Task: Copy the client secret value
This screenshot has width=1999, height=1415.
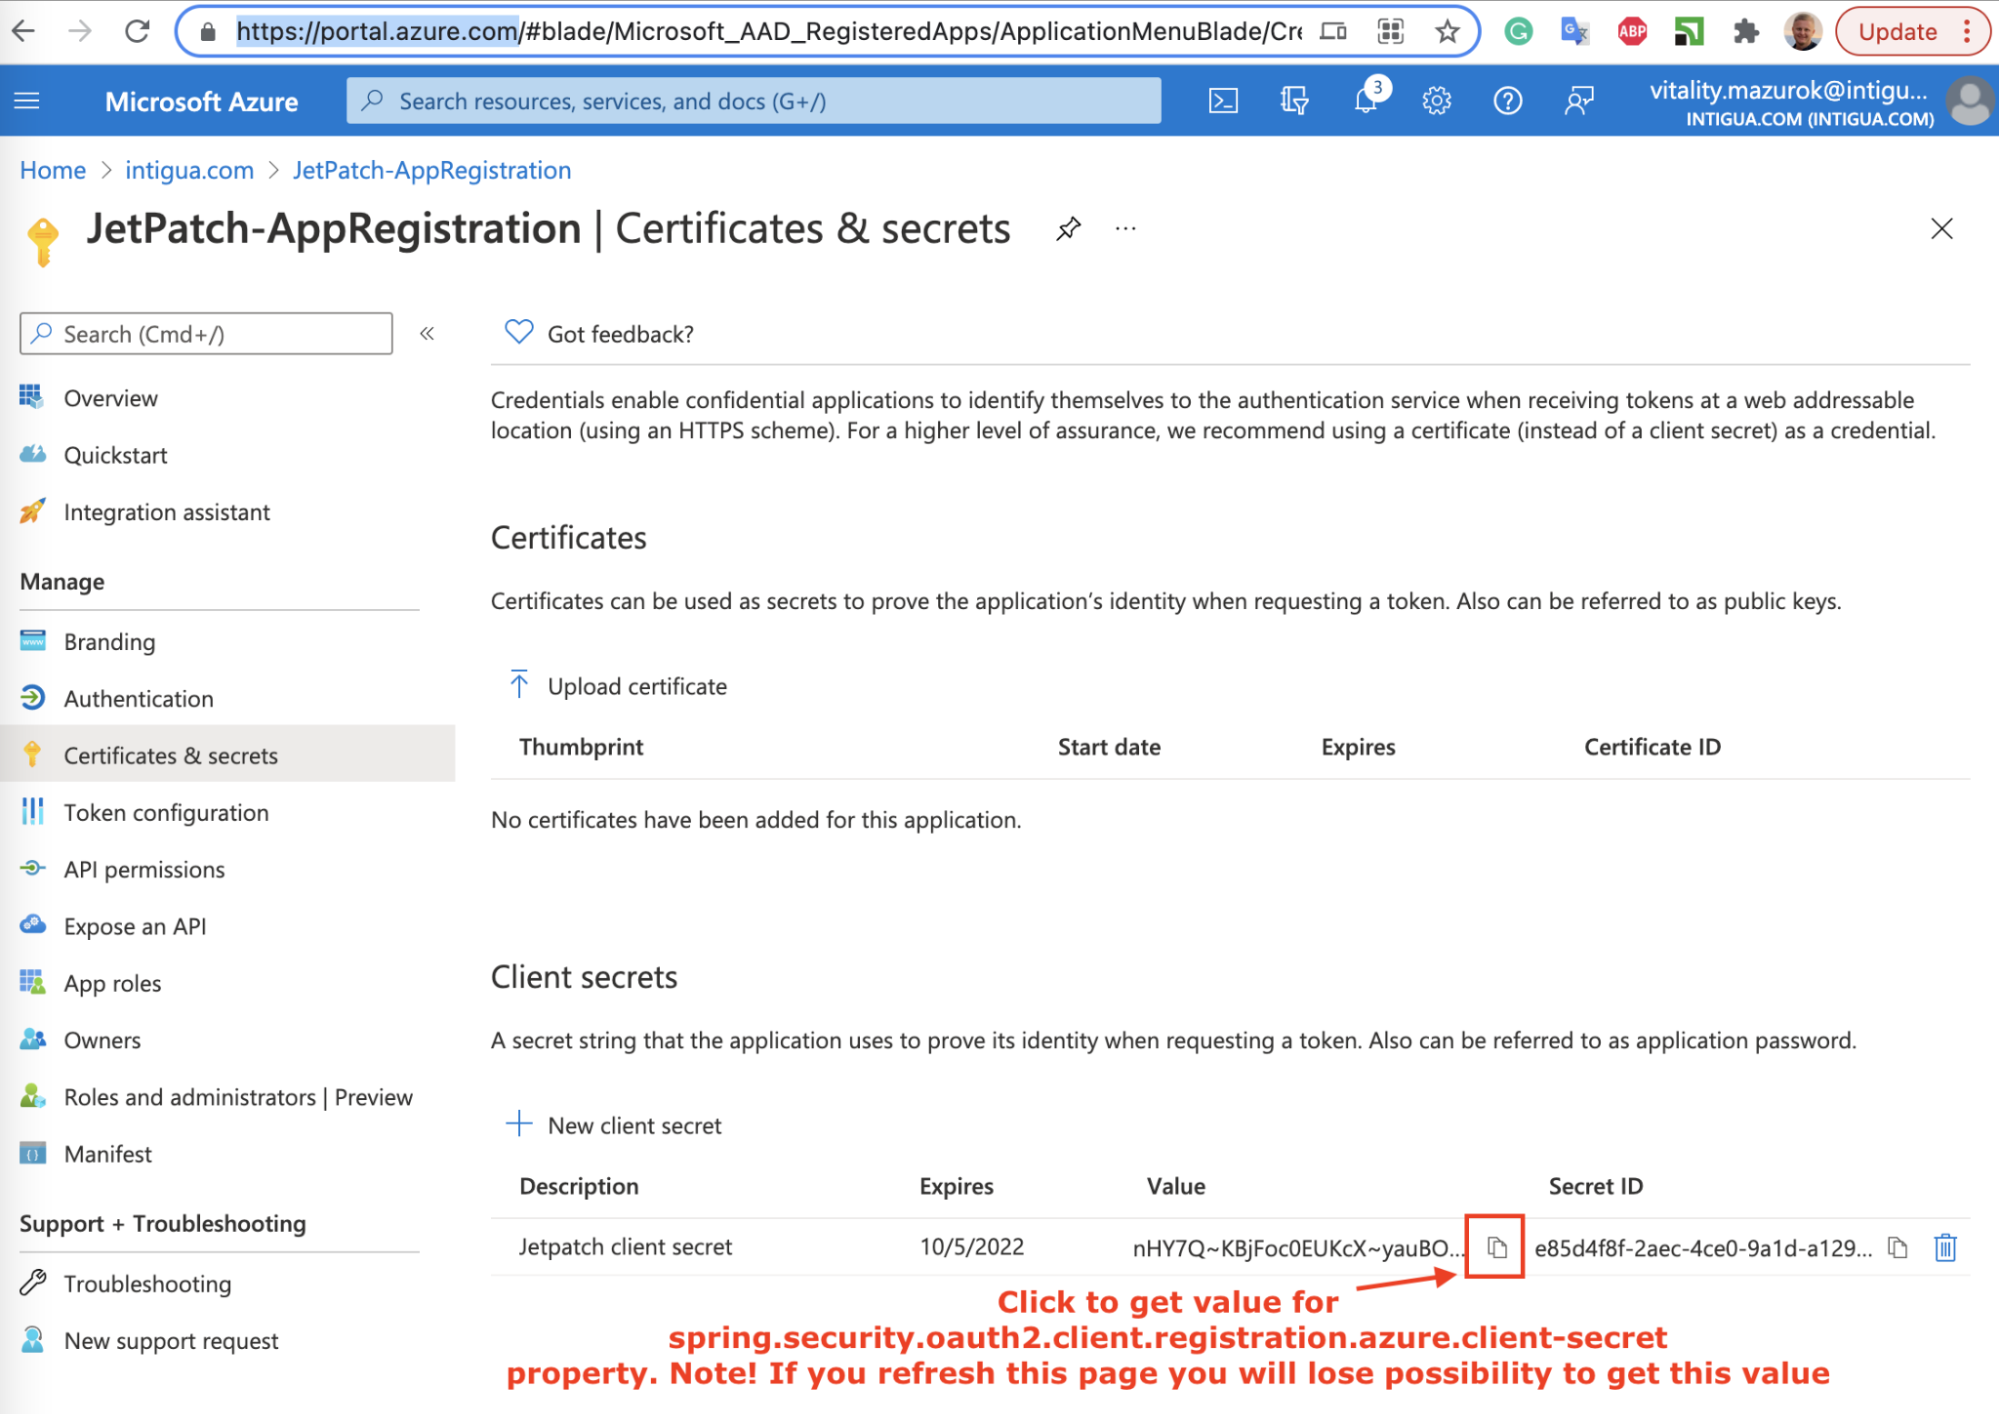Action: pyautogui.click(x=1496, y=1247)
